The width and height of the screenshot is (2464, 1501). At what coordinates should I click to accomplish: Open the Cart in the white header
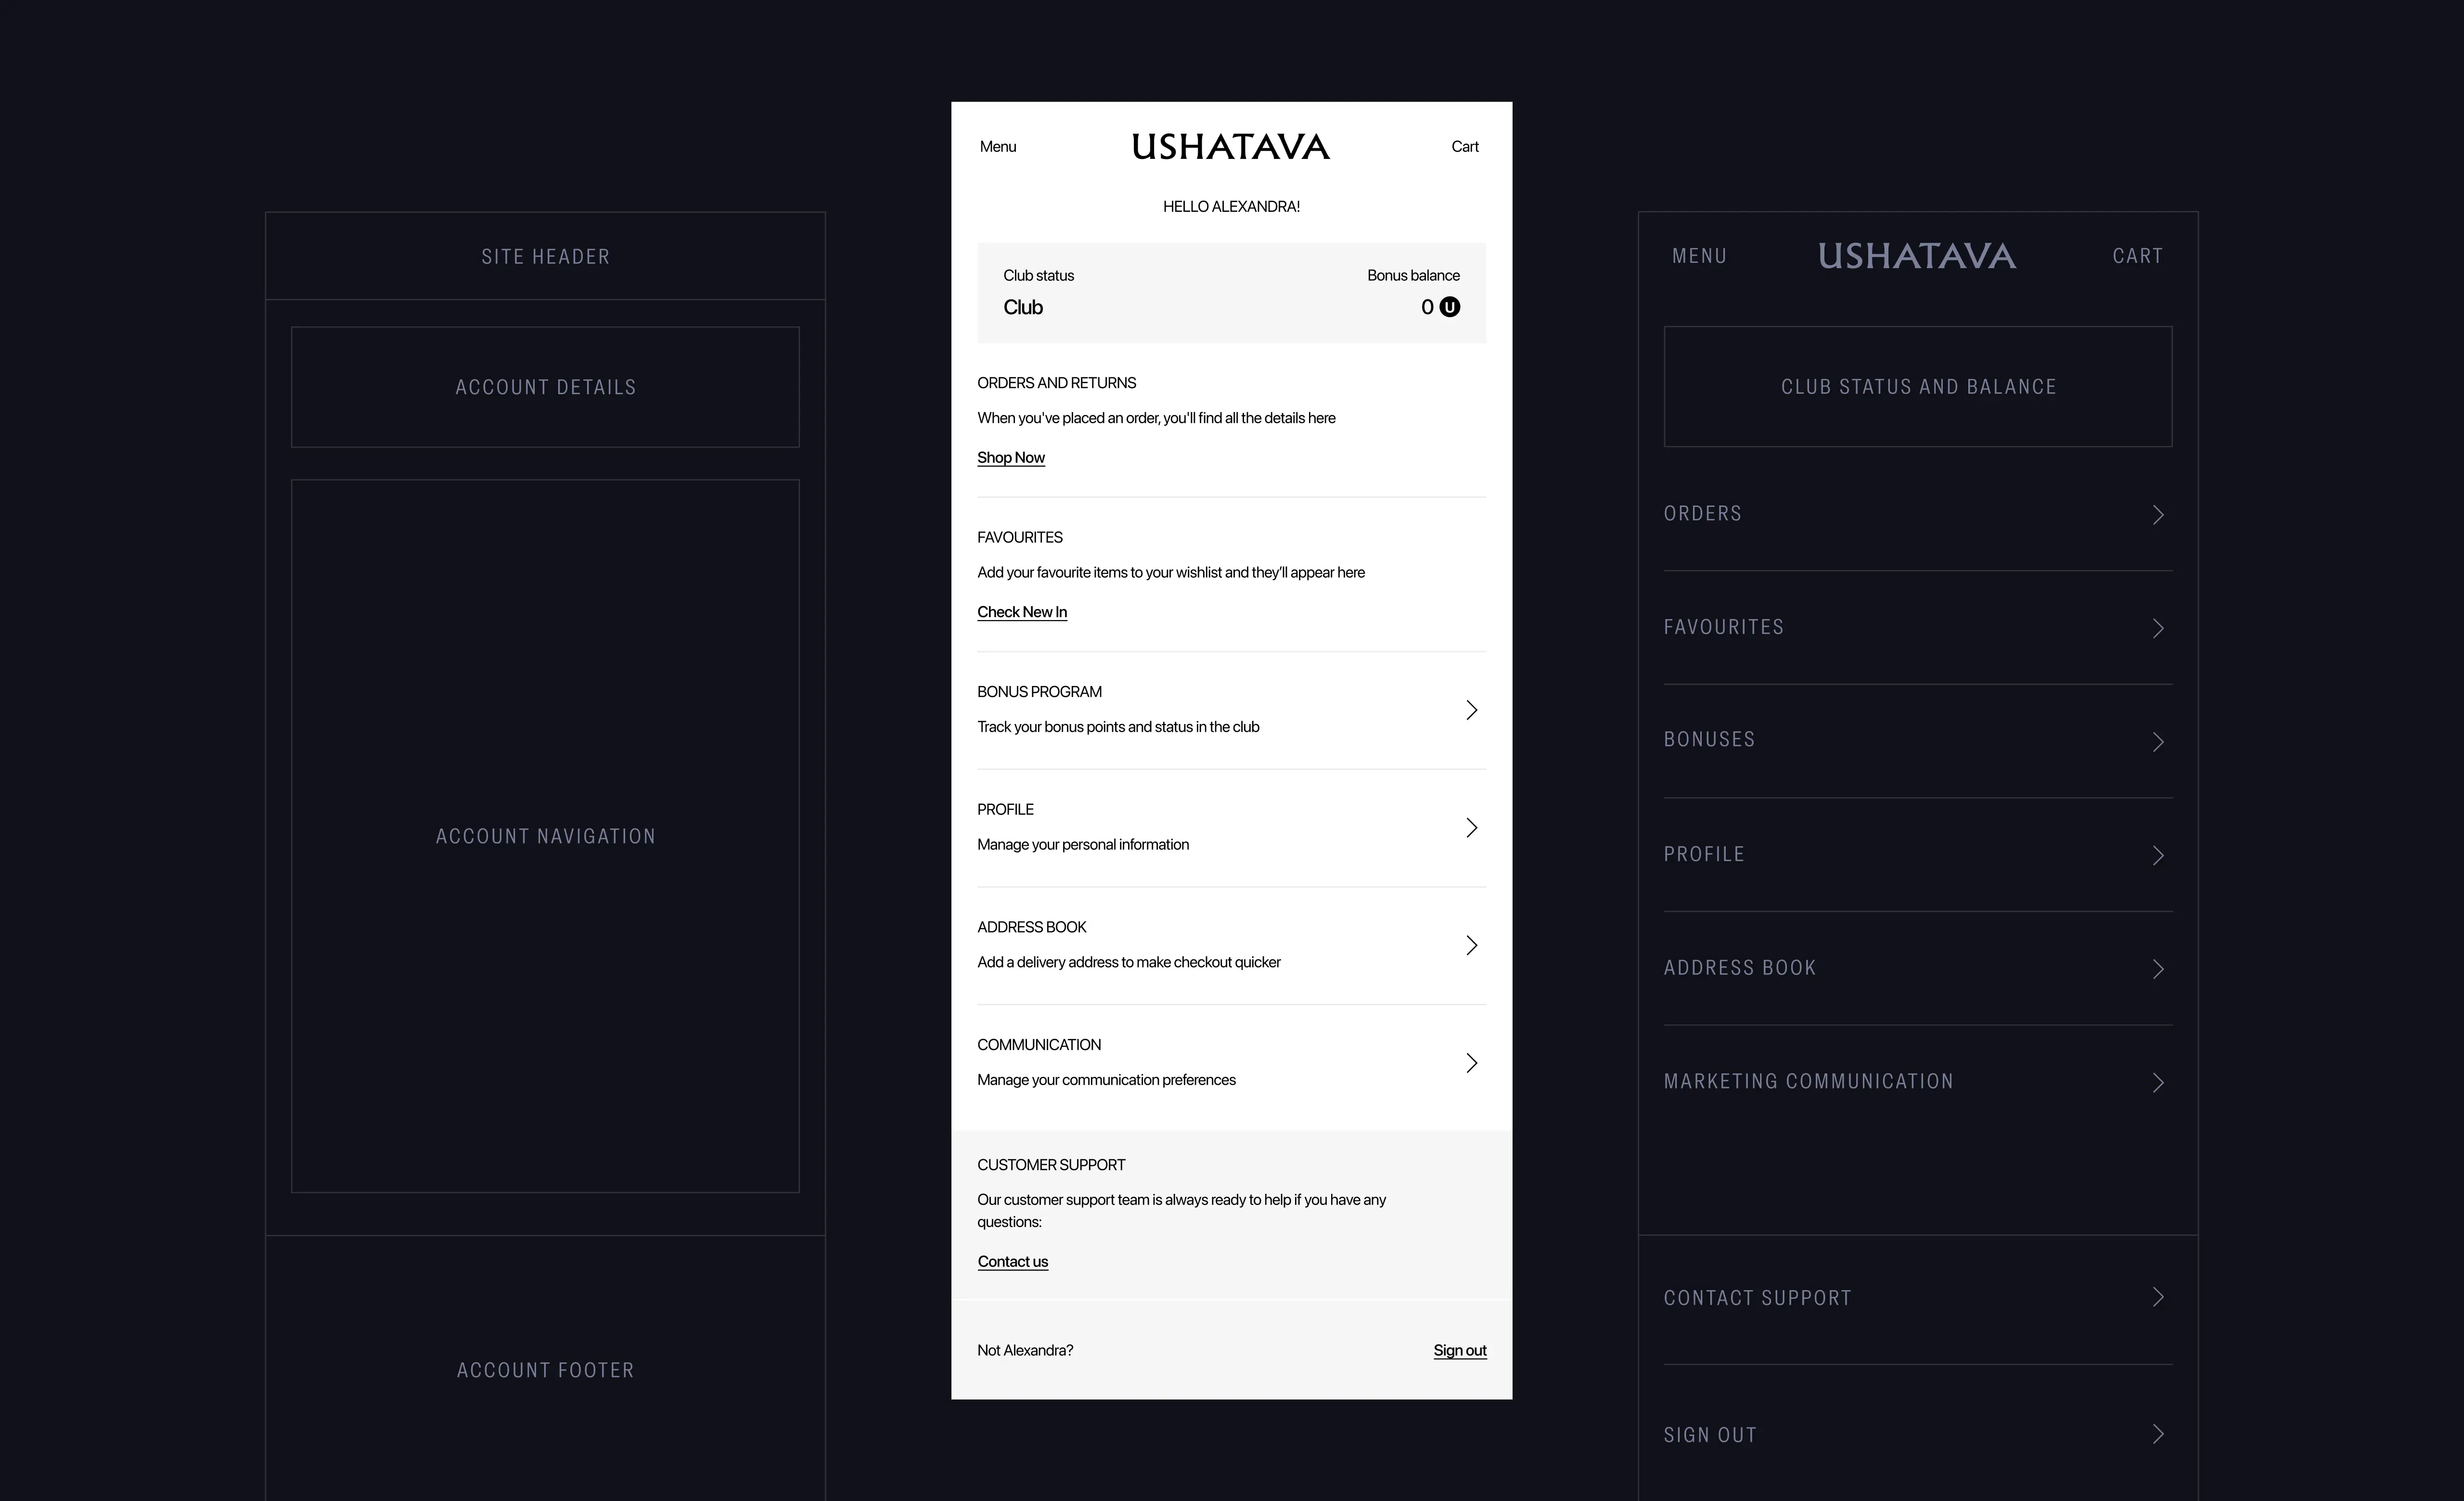coord(1464,147)
